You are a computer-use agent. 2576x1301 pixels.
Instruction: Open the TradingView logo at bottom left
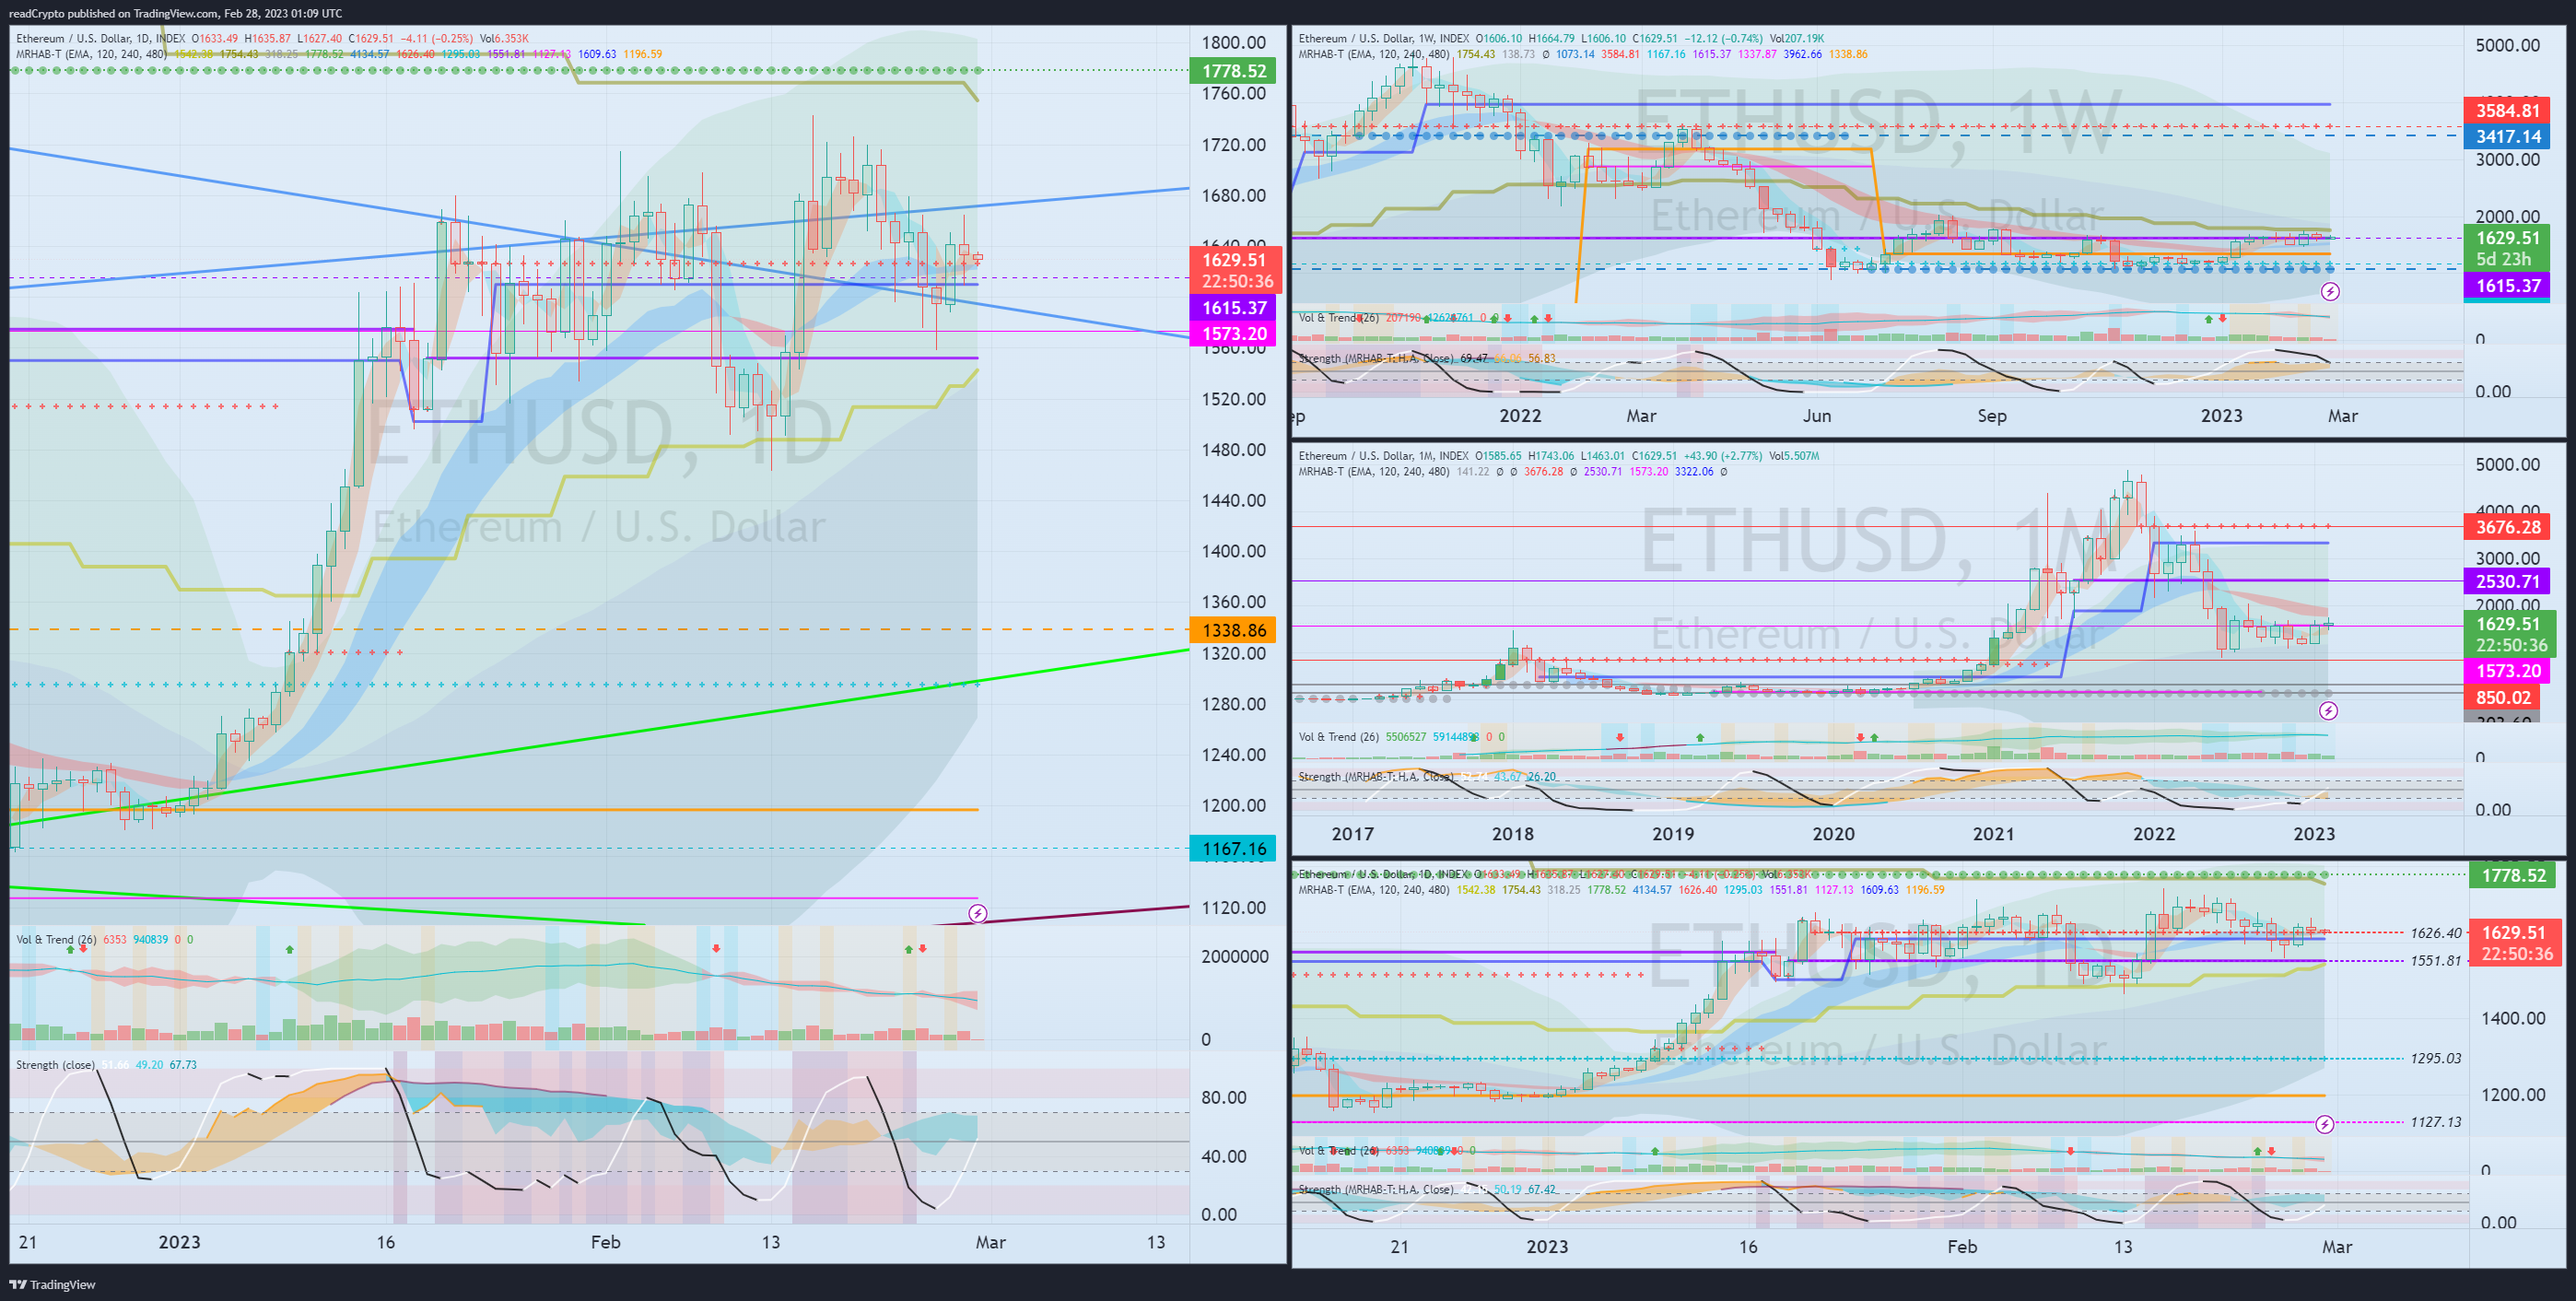[52, 1284]
